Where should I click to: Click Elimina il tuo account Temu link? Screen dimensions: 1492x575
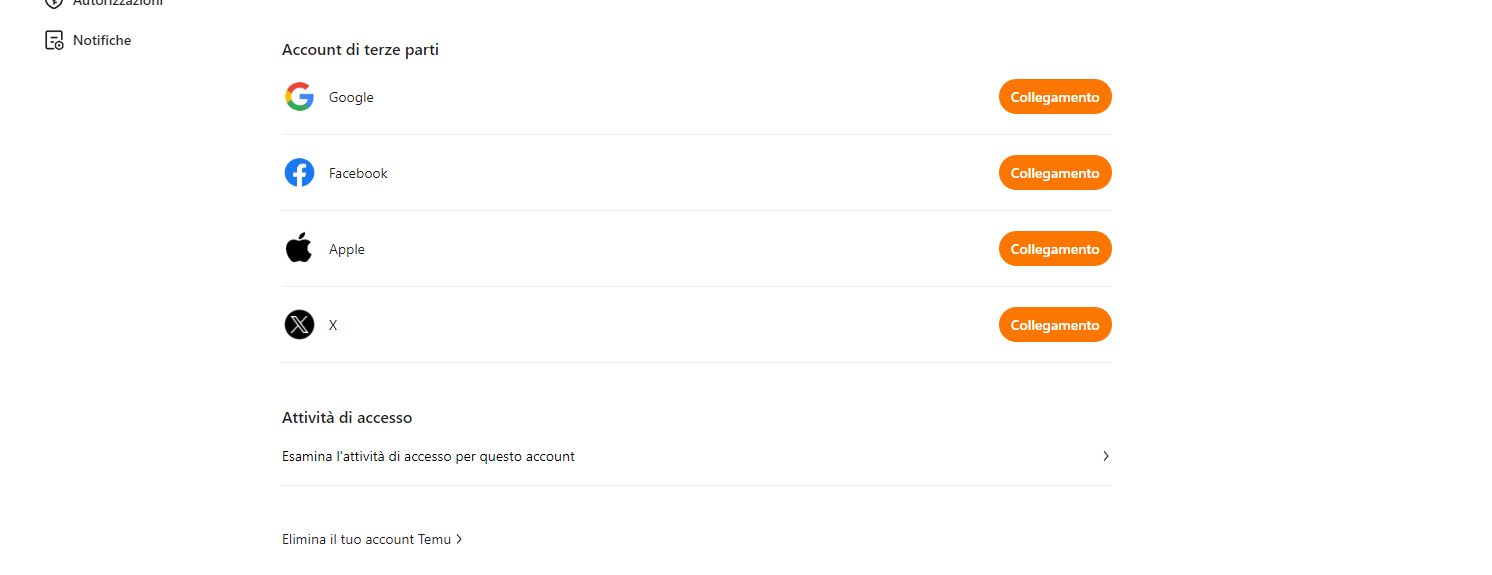pos(366,539)
